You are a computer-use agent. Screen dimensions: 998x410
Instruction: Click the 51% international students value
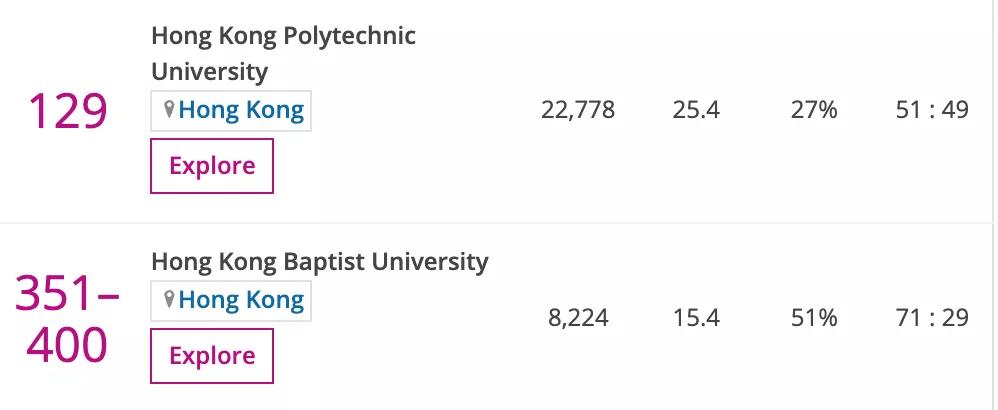[813, 319]
